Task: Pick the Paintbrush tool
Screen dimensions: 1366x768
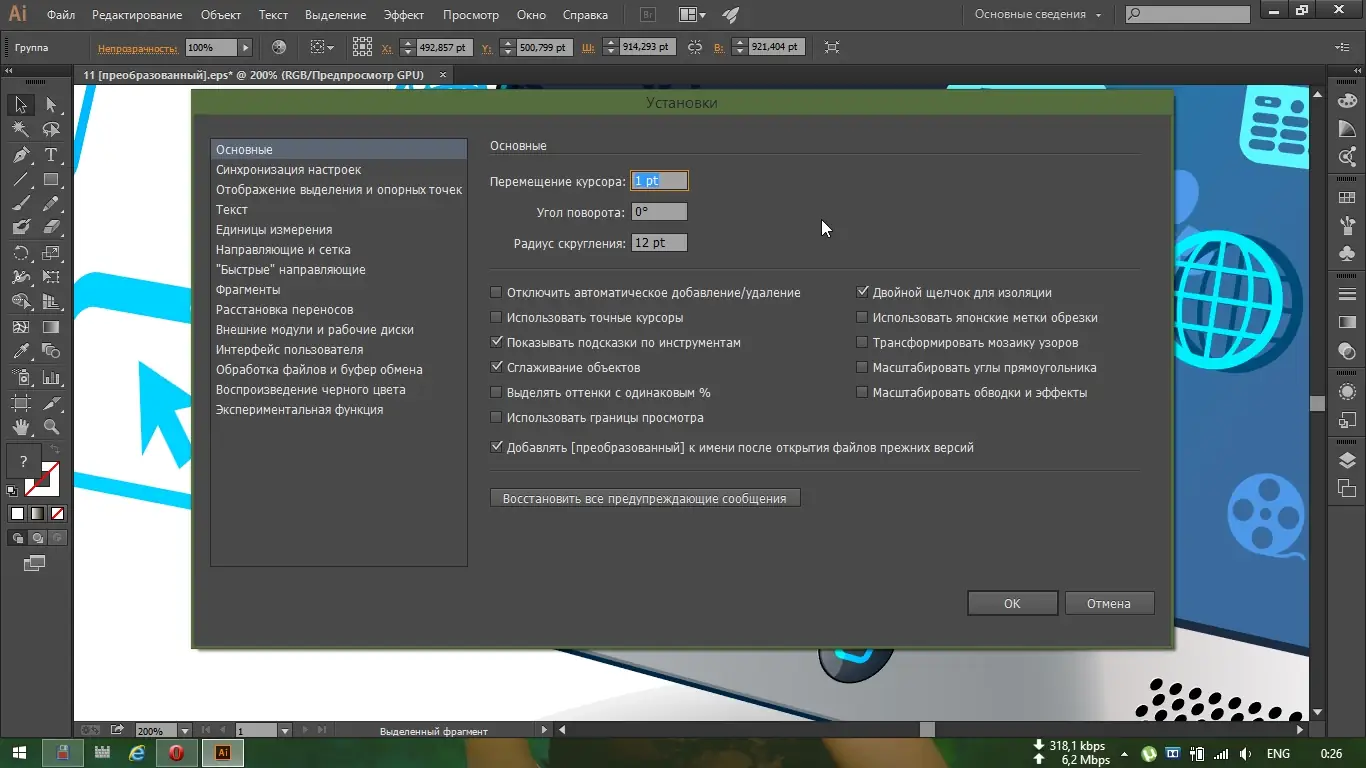Action: (21, 204)
